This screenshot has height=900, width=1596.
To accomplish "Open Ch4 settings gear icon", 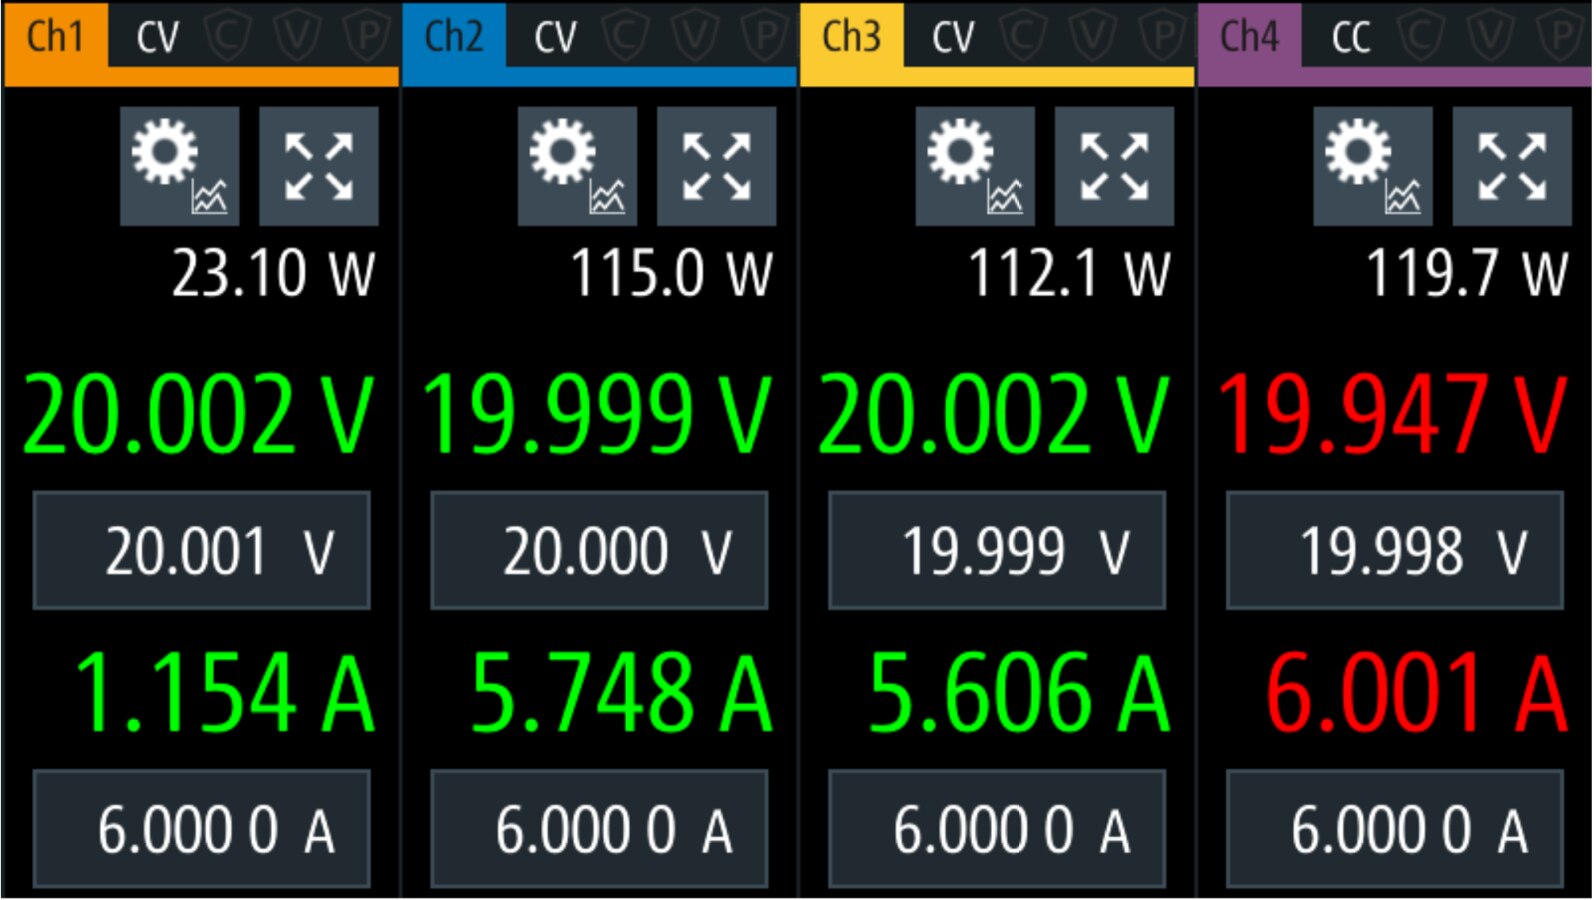I will coord(1373,166).
